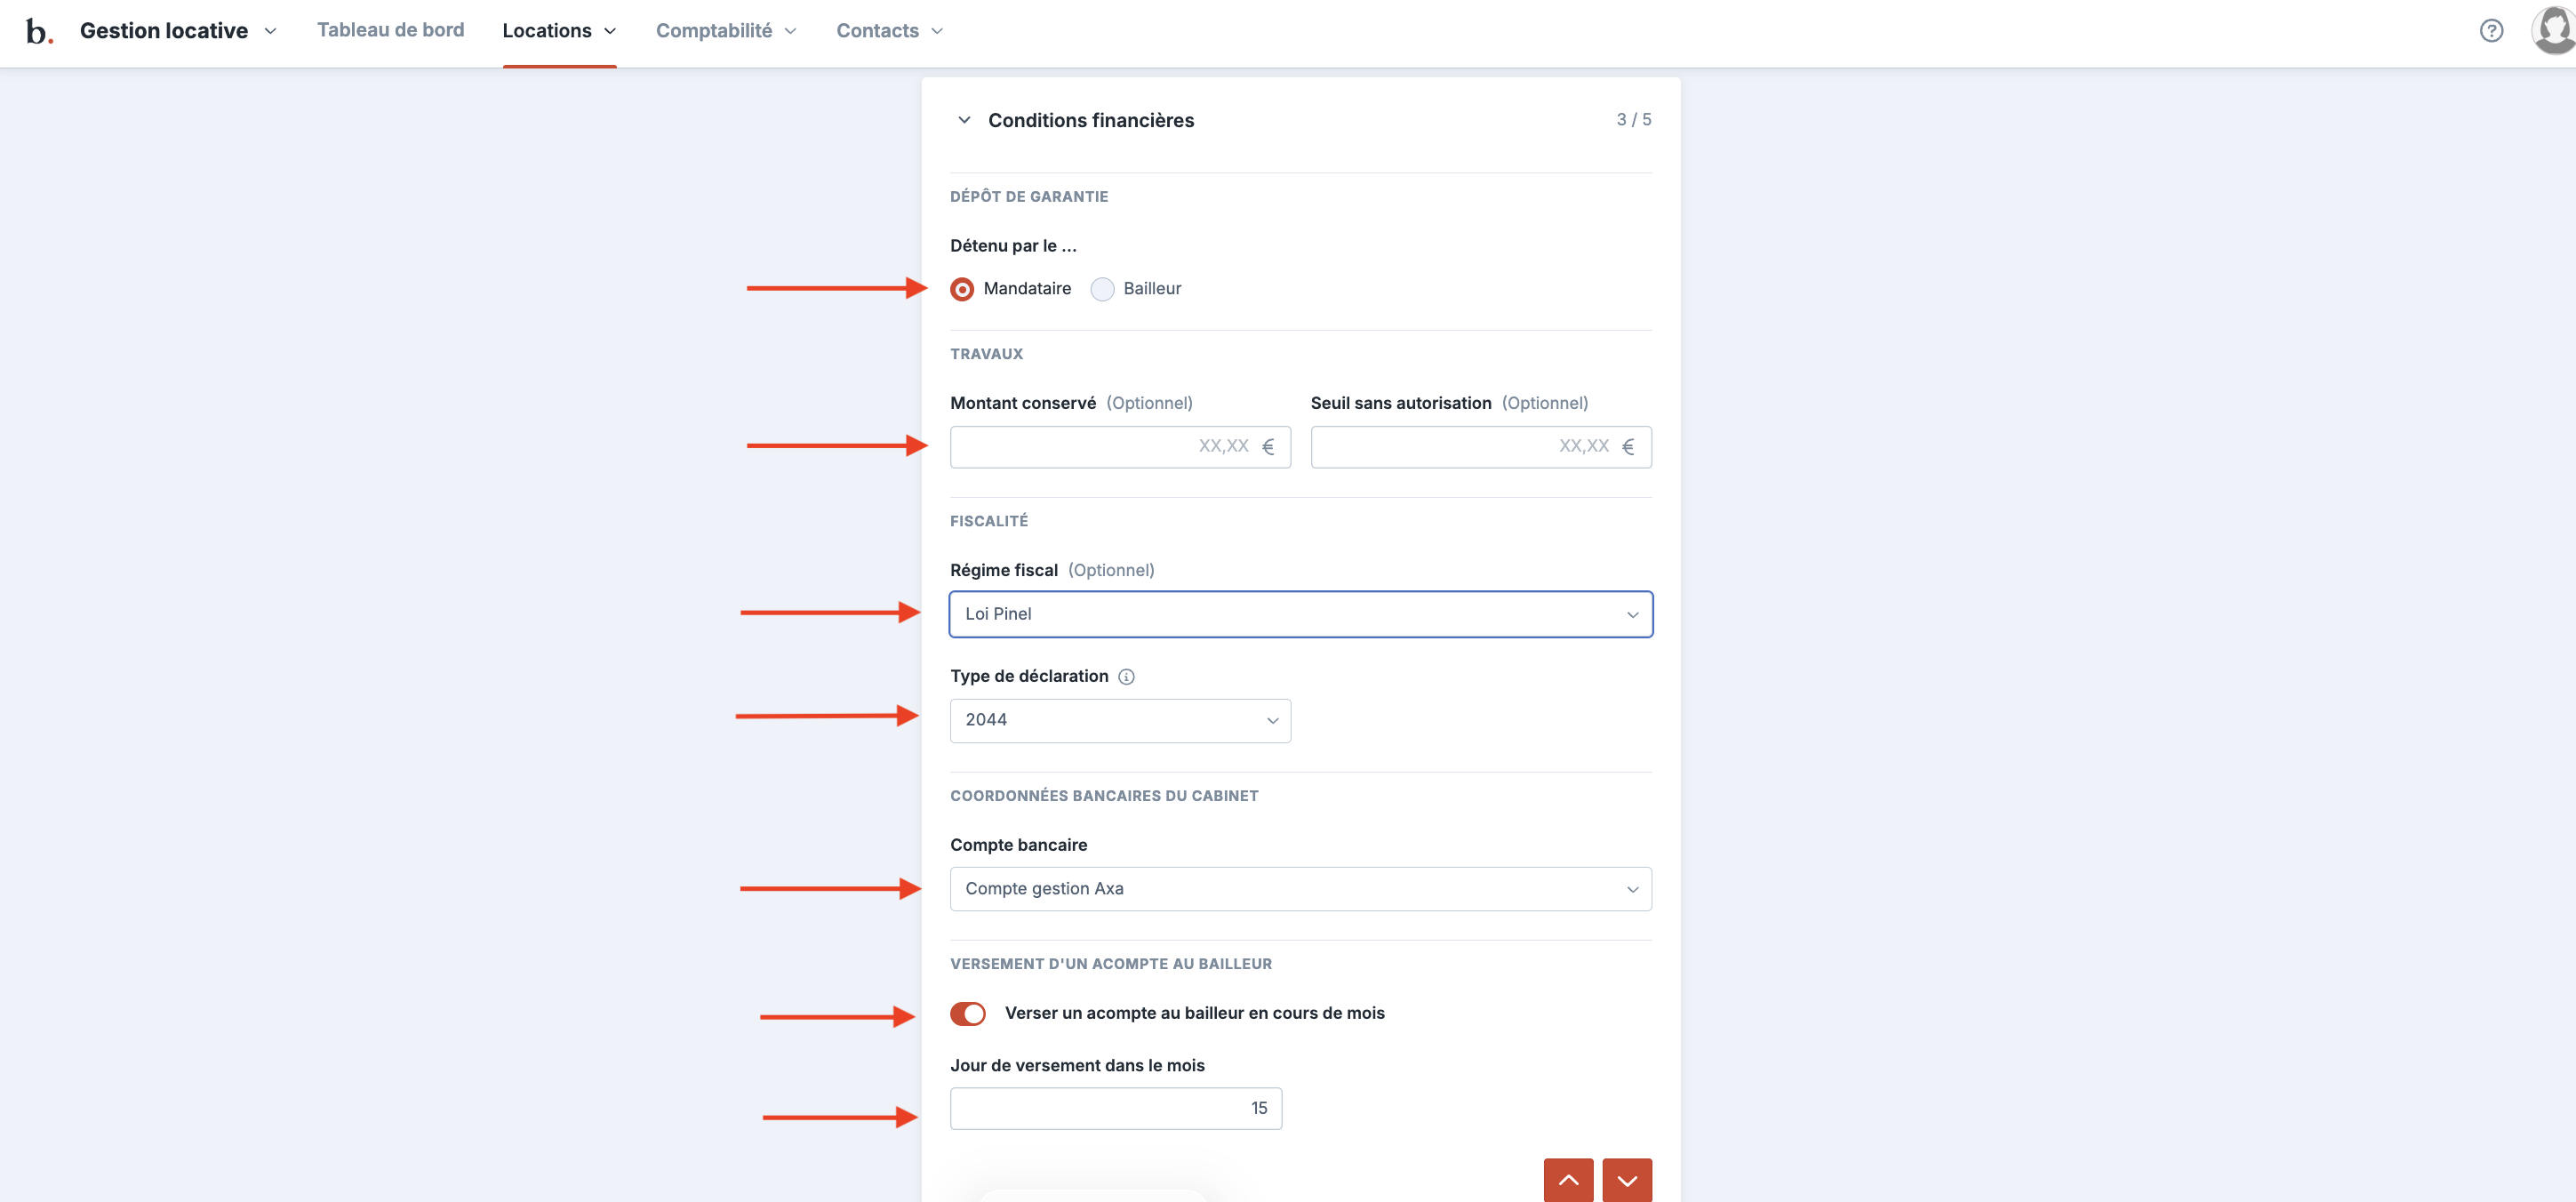The width and height of the screenshot is (2576, 1202).
Task: Click the info icon beside Type de déclaration
Action: [1126, 677]
